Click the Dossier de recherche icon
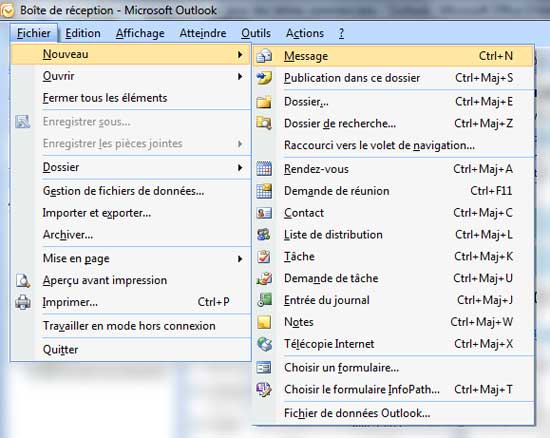The image size is (550, 438). [264, 123]
